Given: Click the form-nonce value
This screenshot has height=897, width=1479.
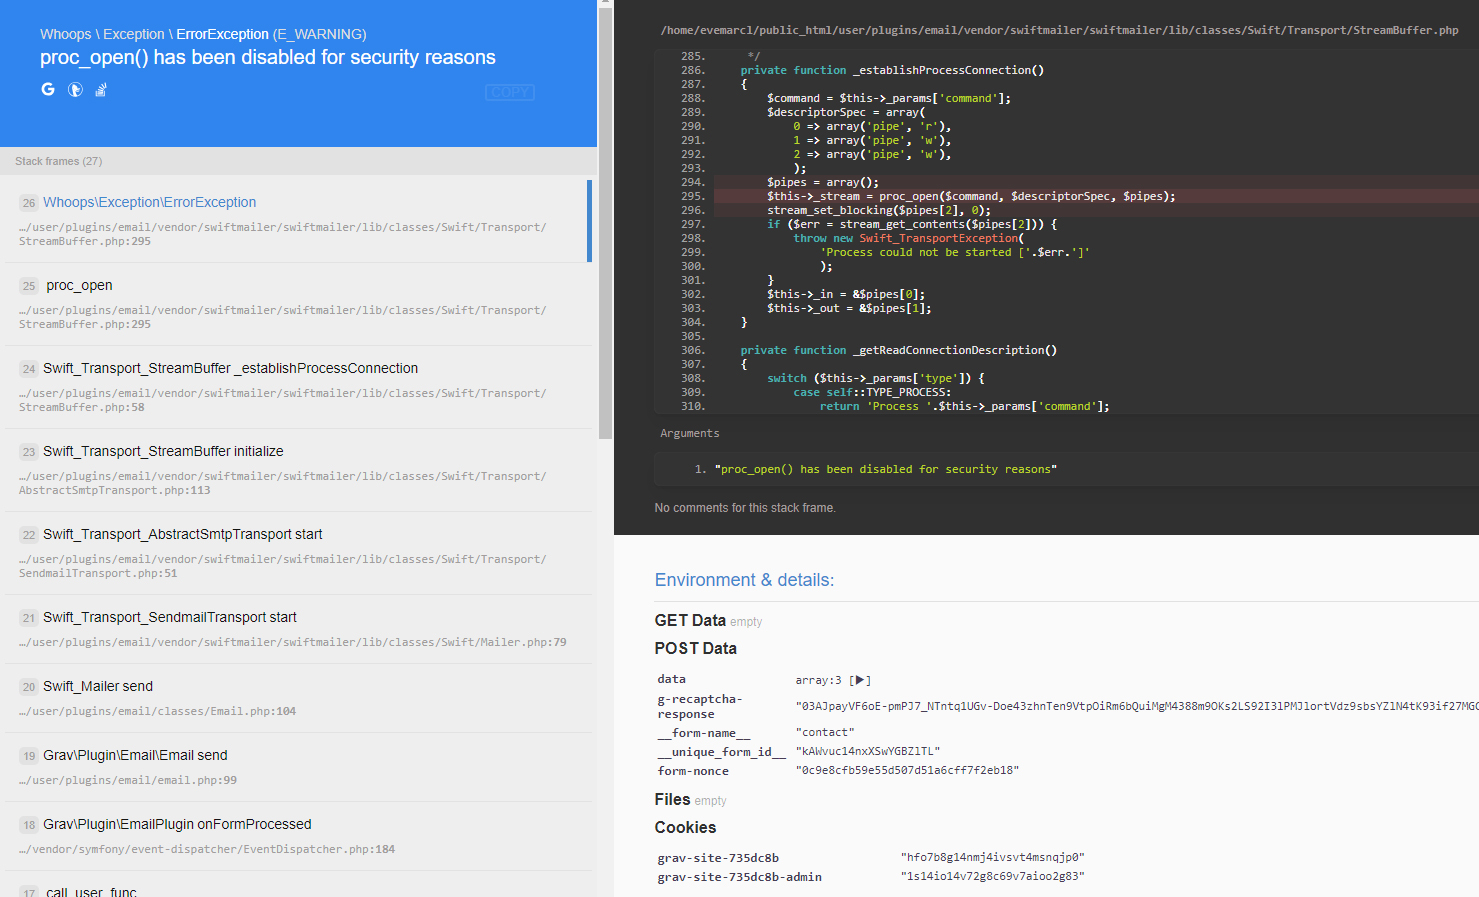Looking at the screenshot, I should coord(907,770).
